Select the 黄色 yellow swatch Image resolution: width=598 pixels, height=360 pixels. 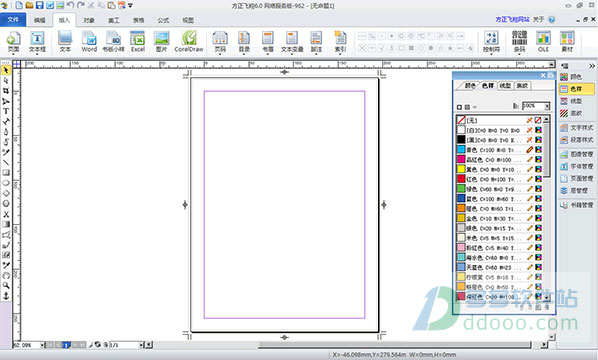coord(499,169)
